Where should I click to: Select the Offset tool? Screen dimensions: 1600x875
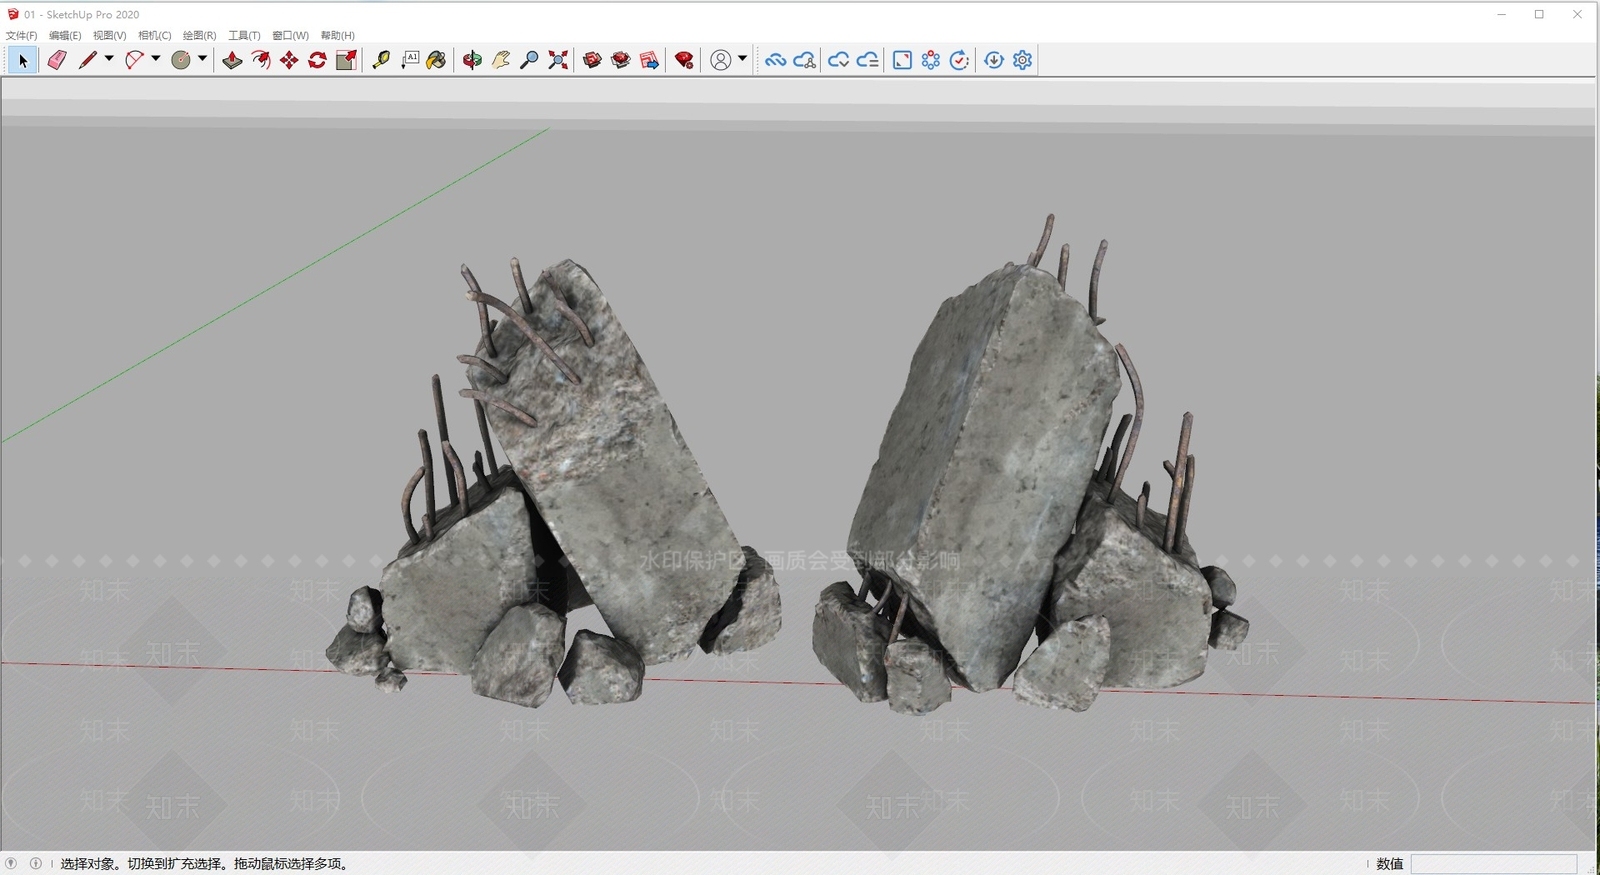tap(261, 60)
